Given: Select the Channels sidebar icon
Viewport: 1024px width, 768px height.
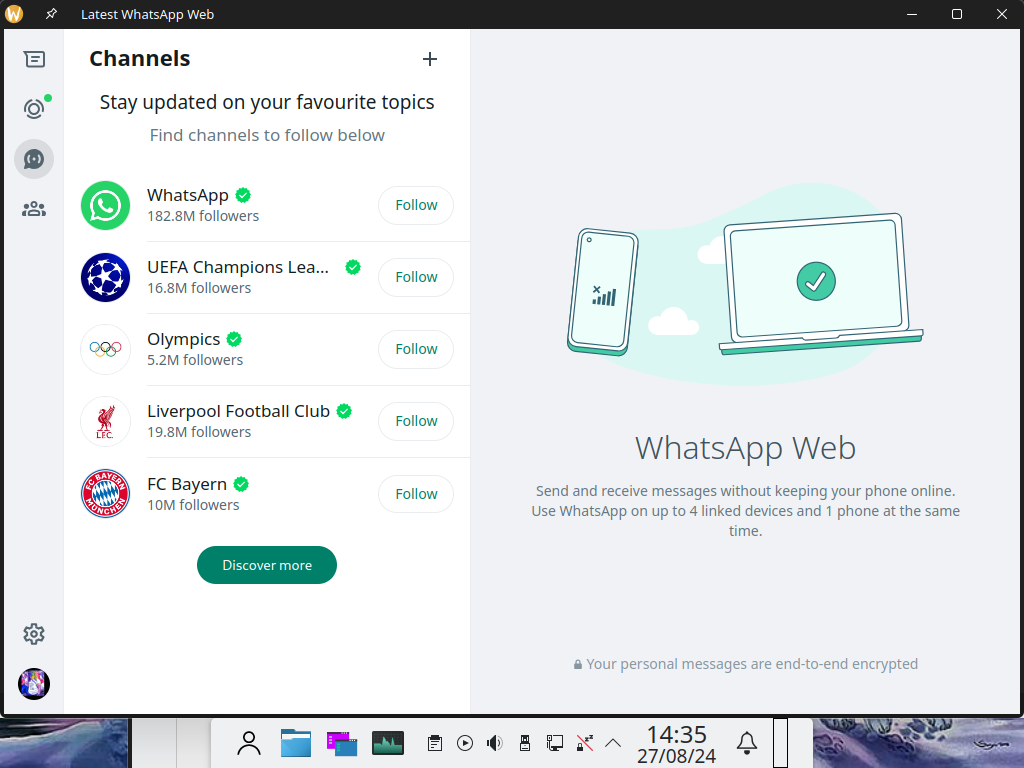Looking at the screenshot, I should 34,159.
